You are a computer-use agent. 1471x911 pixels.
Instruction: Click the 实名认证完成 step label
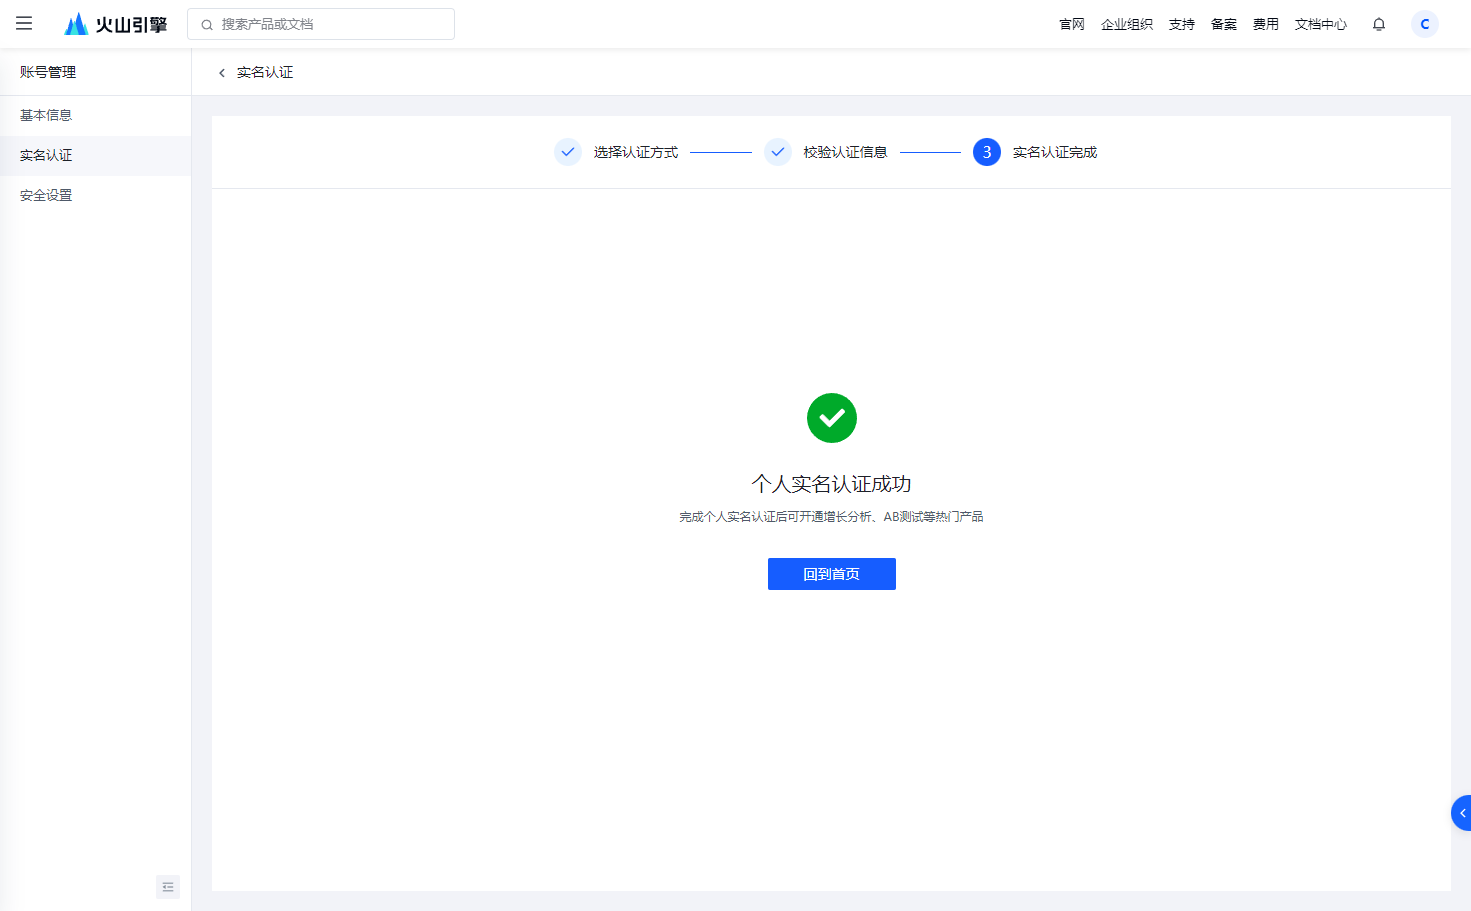[1055, 152]
